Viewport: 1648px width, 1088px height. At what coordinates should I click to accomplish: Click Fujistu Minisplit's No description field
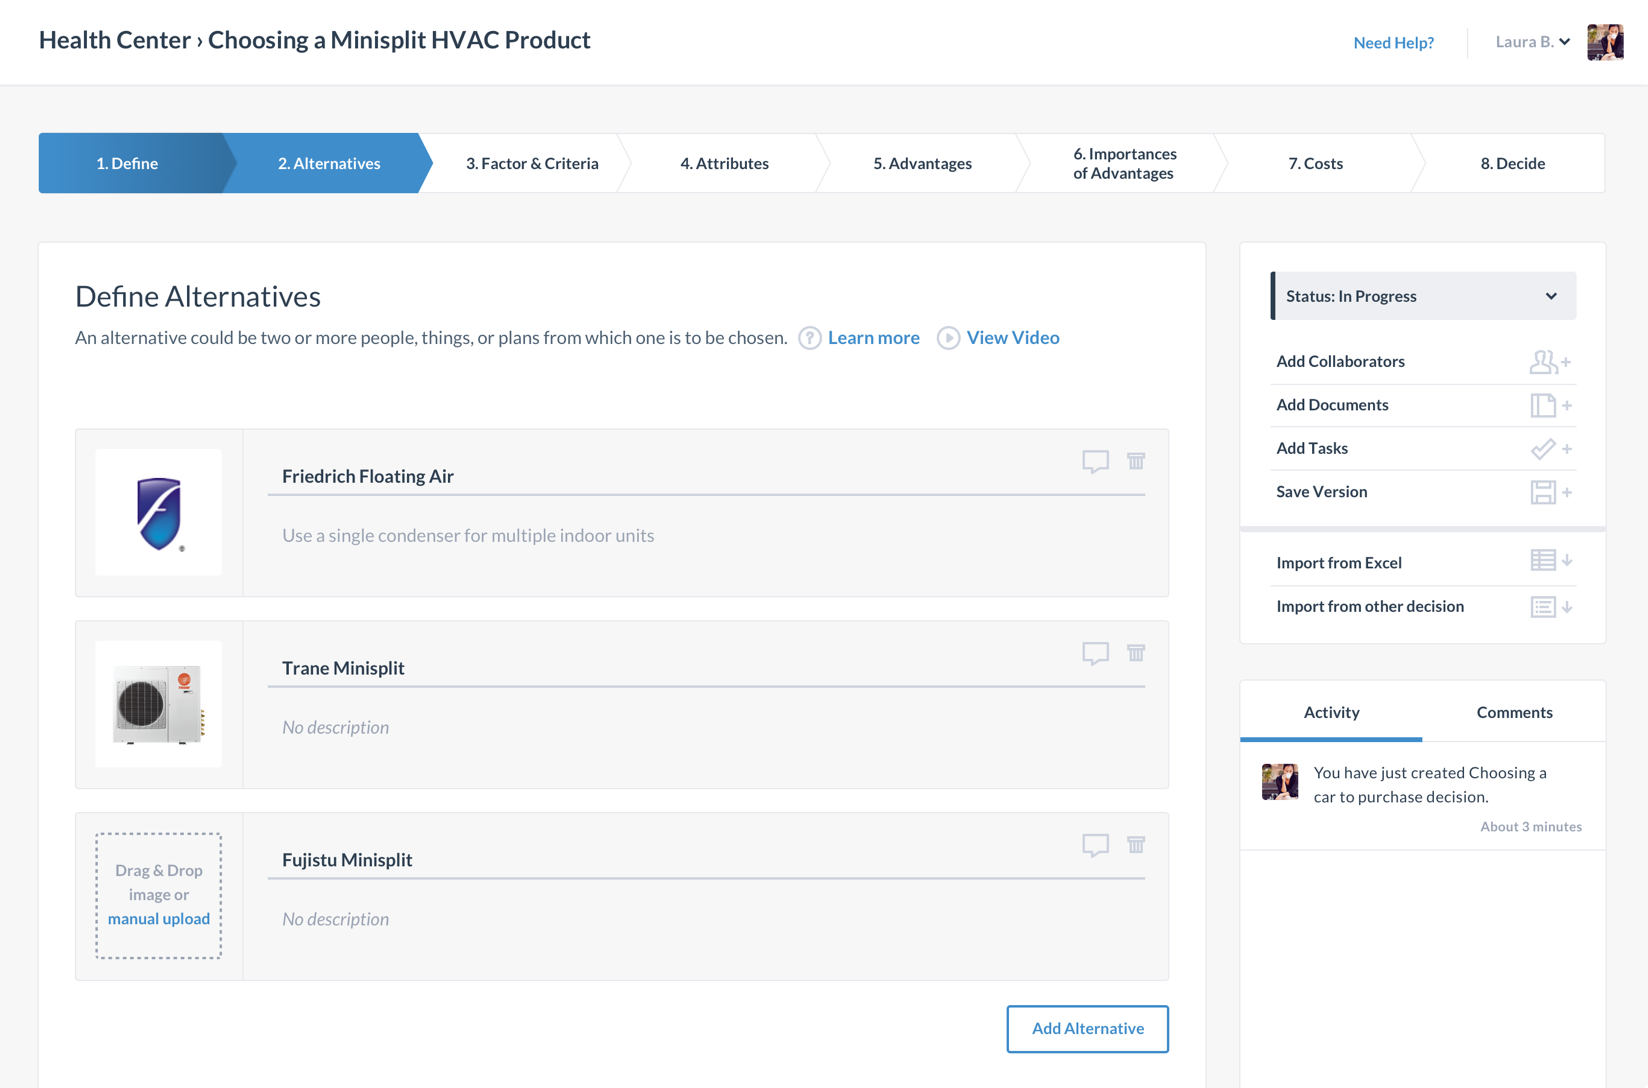(336, 920)
